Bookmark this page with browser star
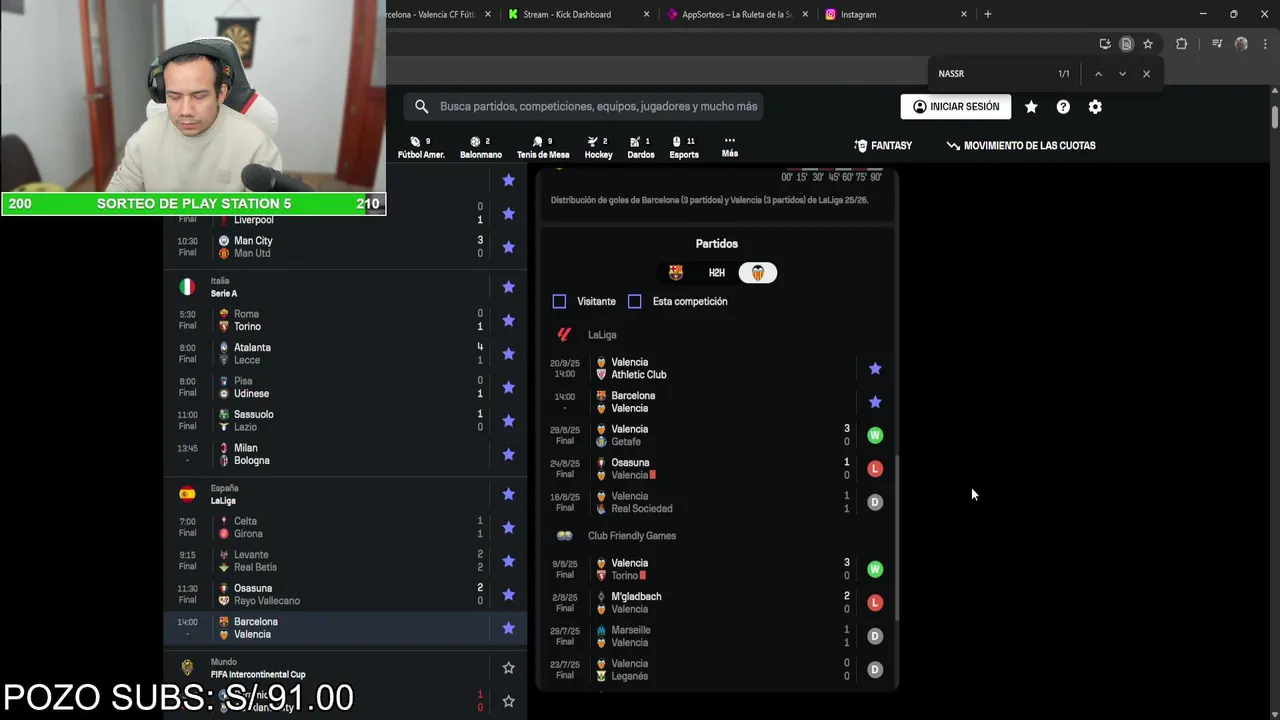This screenshot has width=1280, height=720. [x=1148, y=44]
